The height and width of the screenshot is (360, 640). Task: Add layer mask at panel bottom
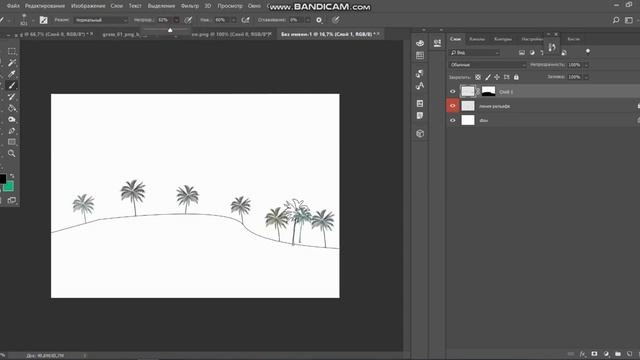594,354
